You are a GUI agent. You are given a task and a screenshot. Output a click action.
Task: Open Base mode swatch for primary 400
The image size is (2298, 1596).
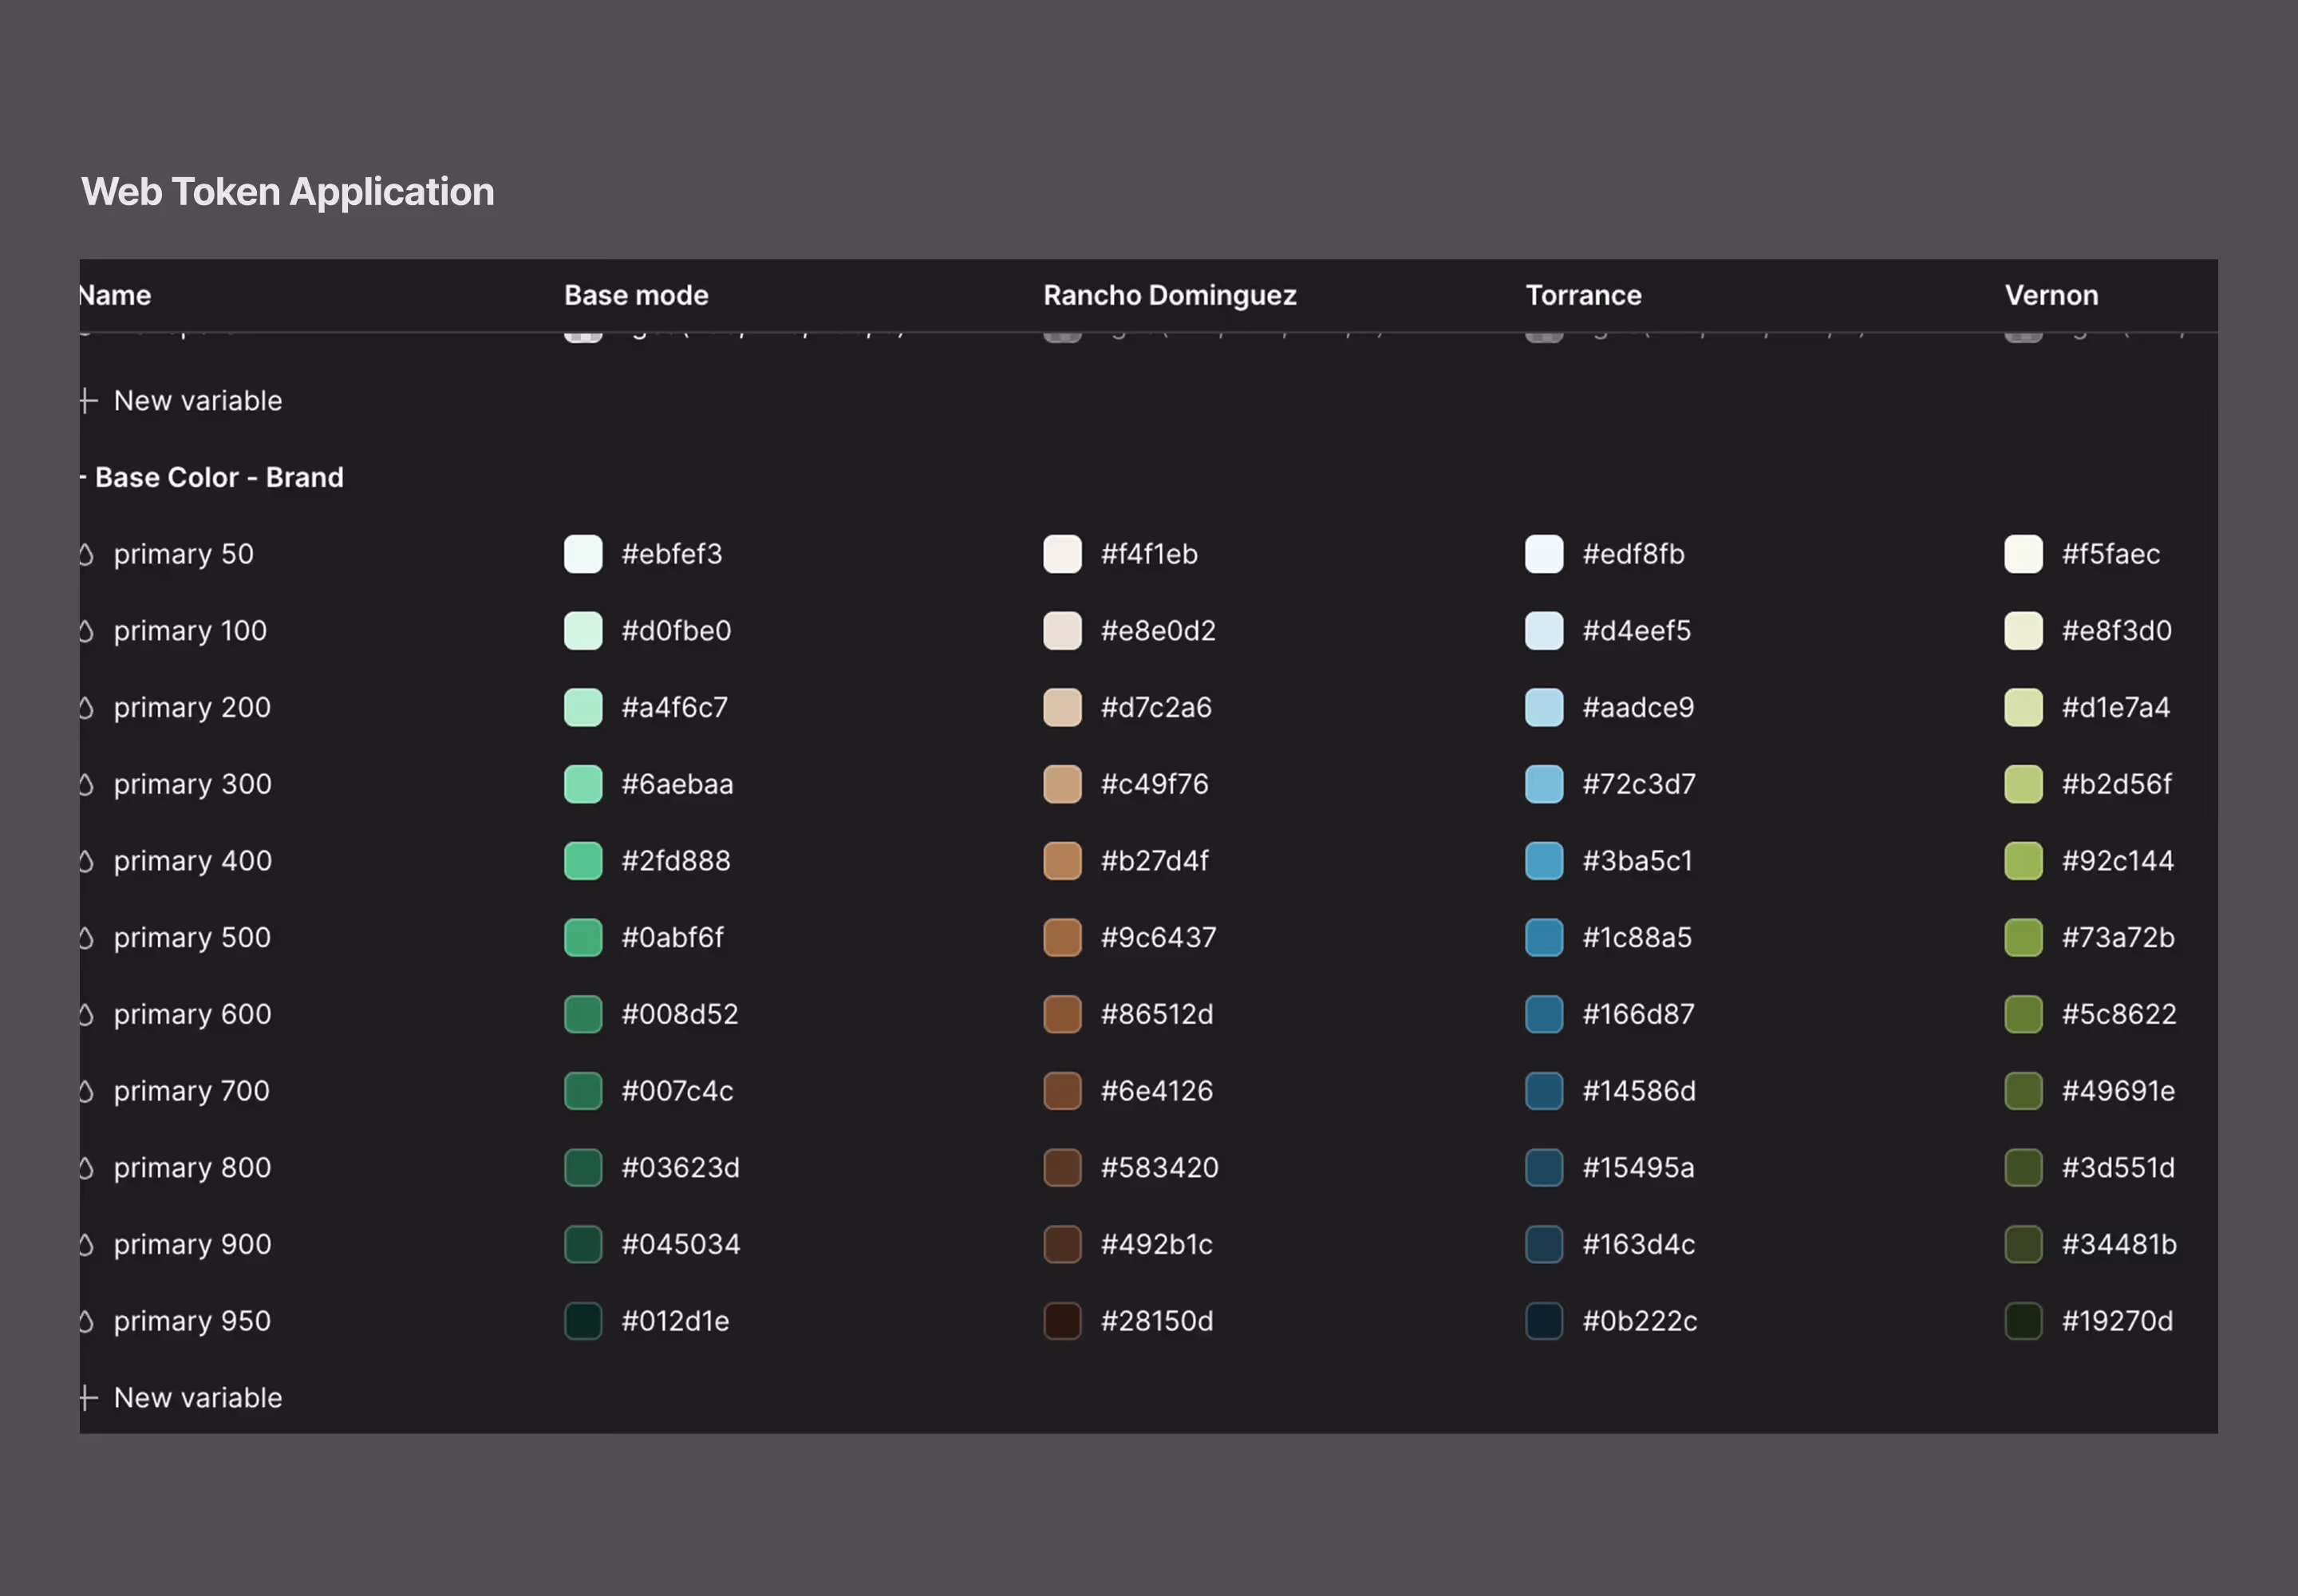[583, 861]
